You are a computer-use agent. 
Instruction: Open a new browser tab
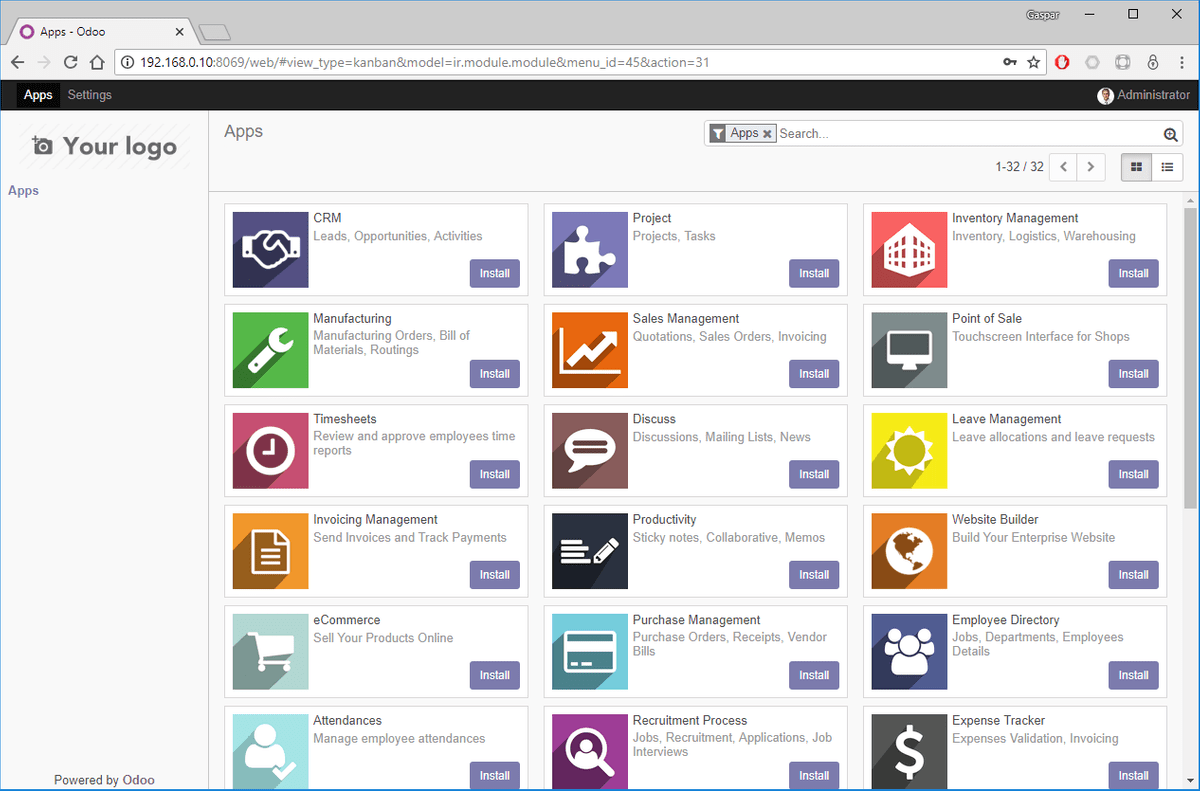pyautogui.click(x=214, y=33)
